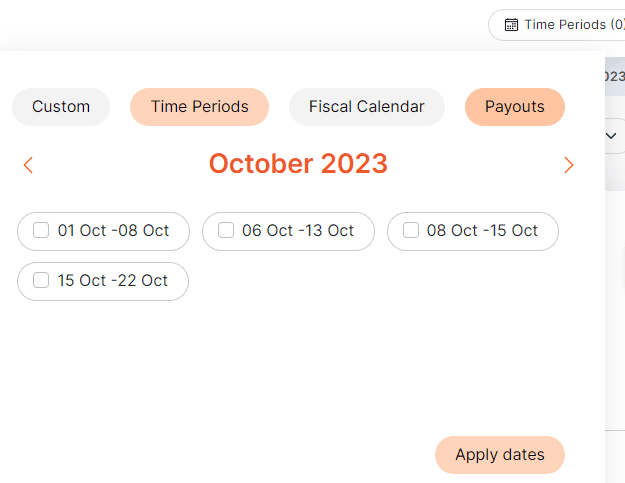Viewport: 625px width, 483px height.
Task: Enable the 06 Oct -13 Oct checkbox
Action: 226,230
